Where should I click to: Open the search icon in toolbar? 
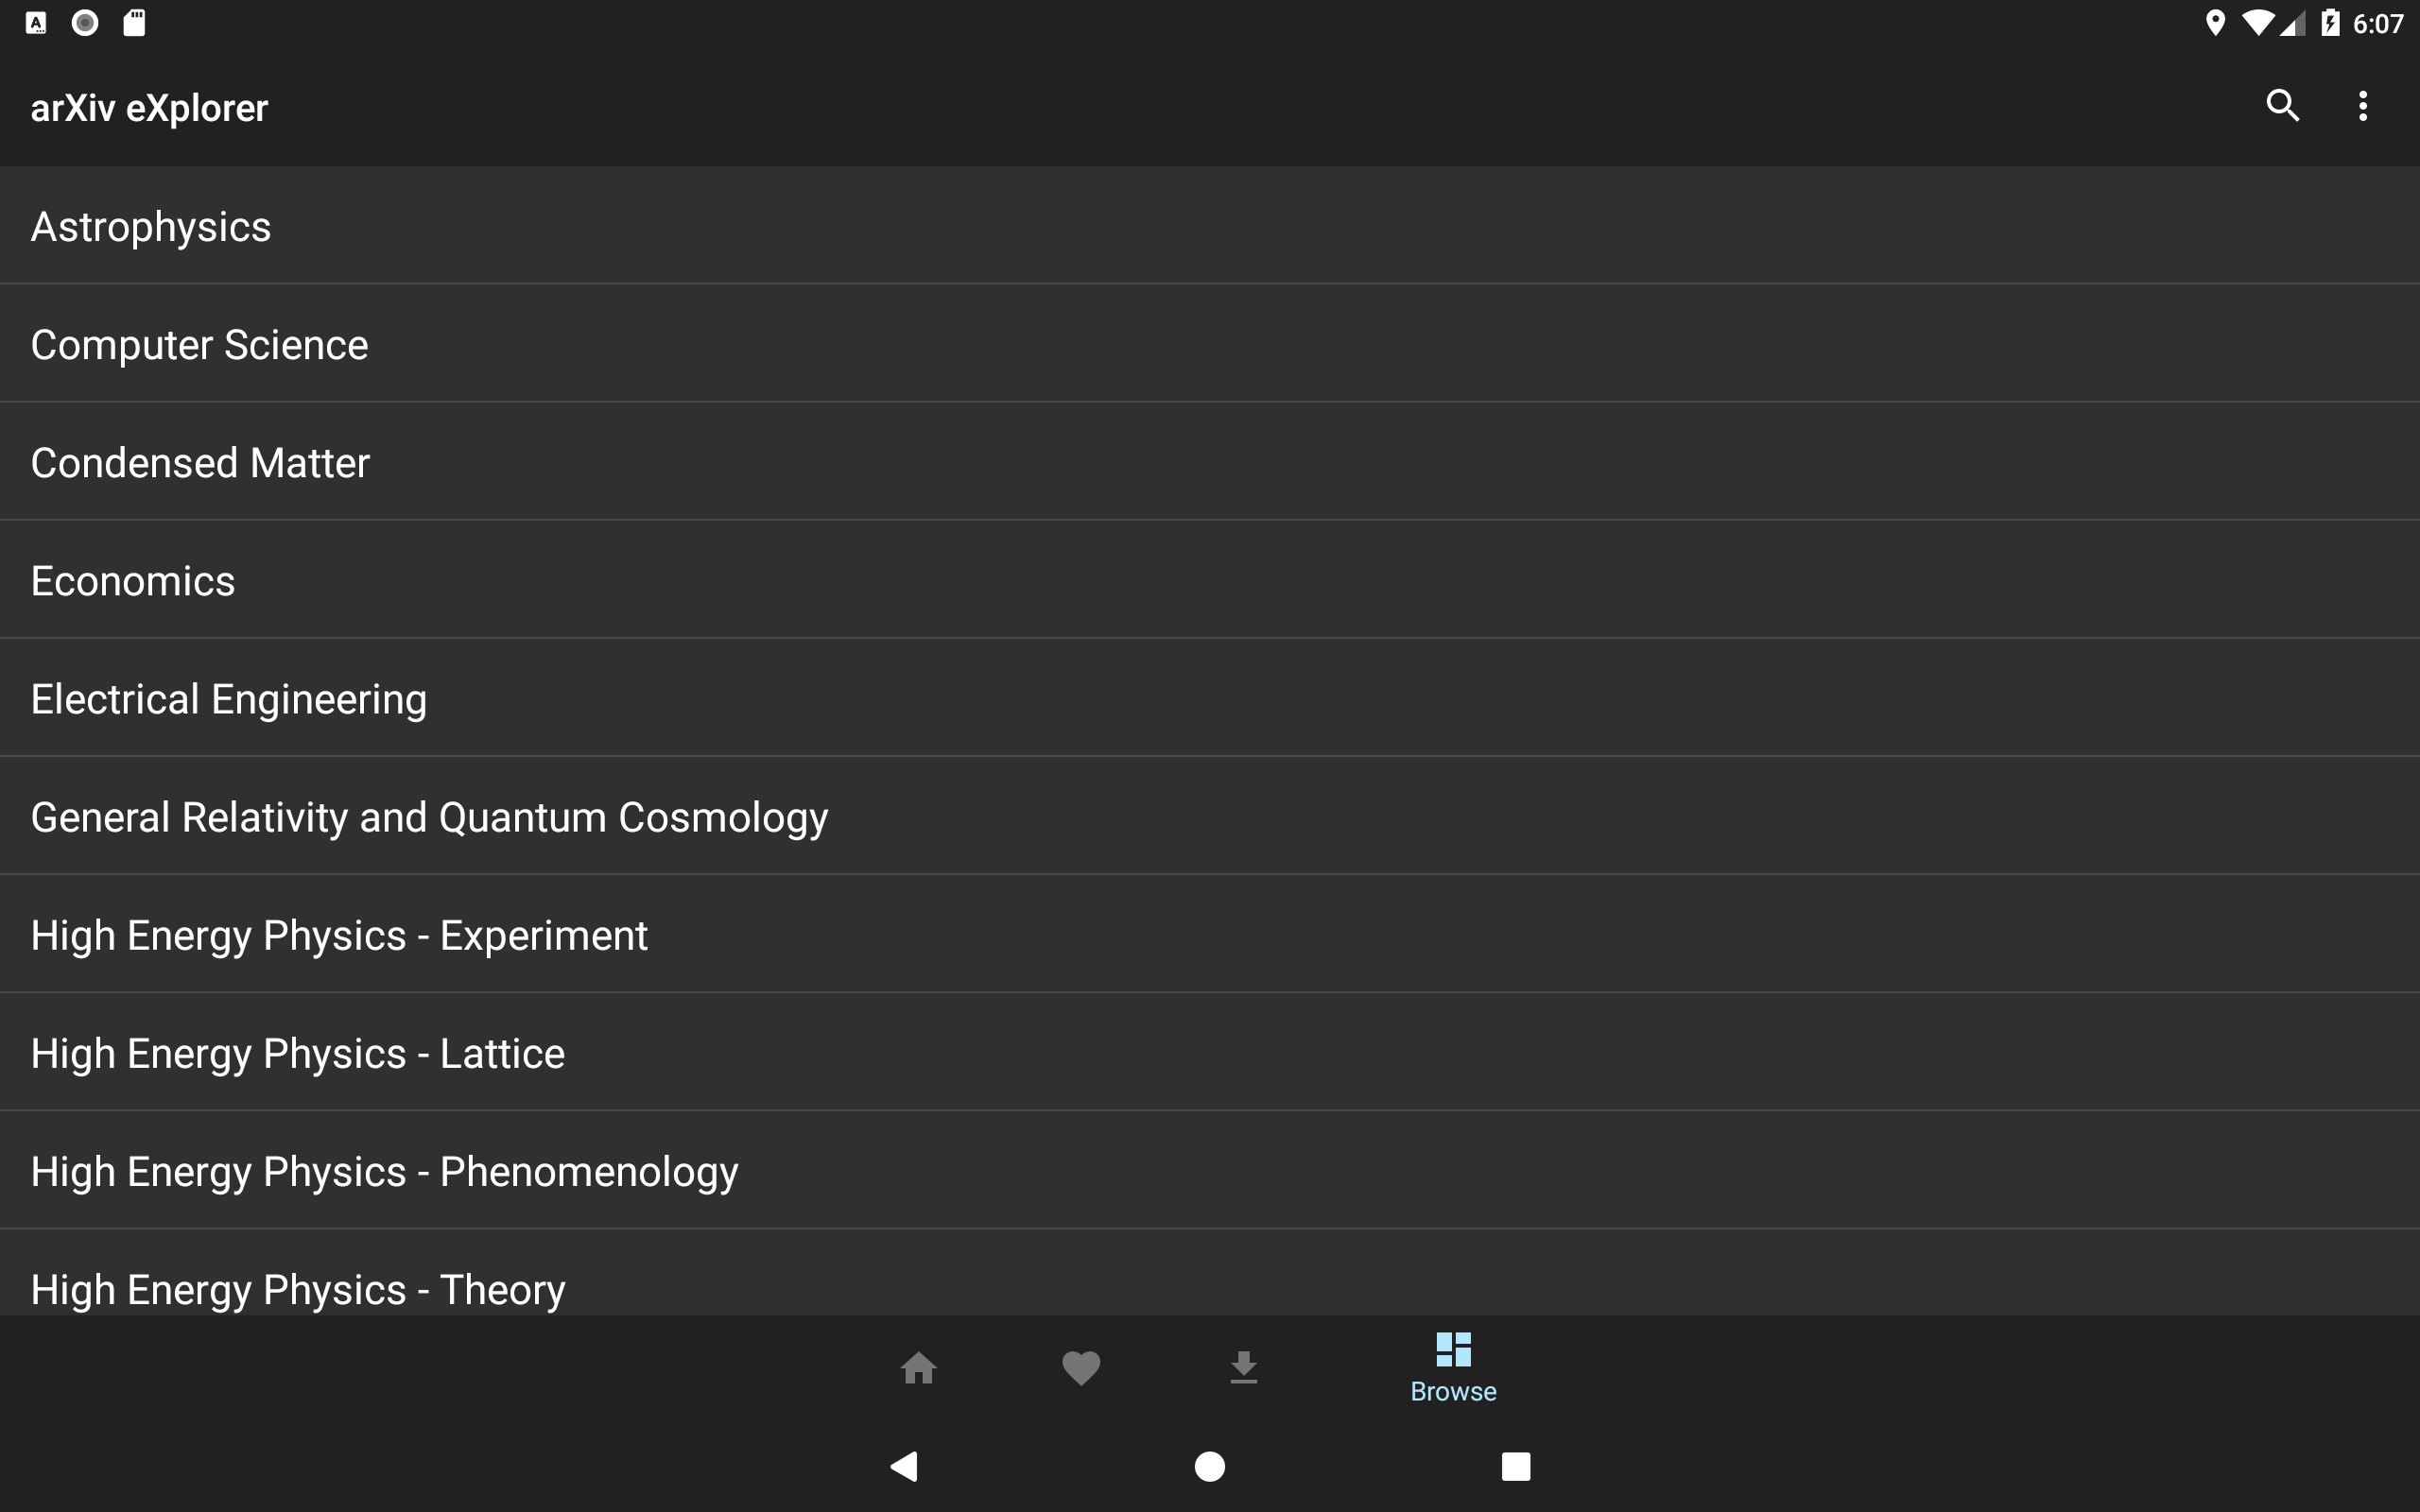(x=2282, y=106)
